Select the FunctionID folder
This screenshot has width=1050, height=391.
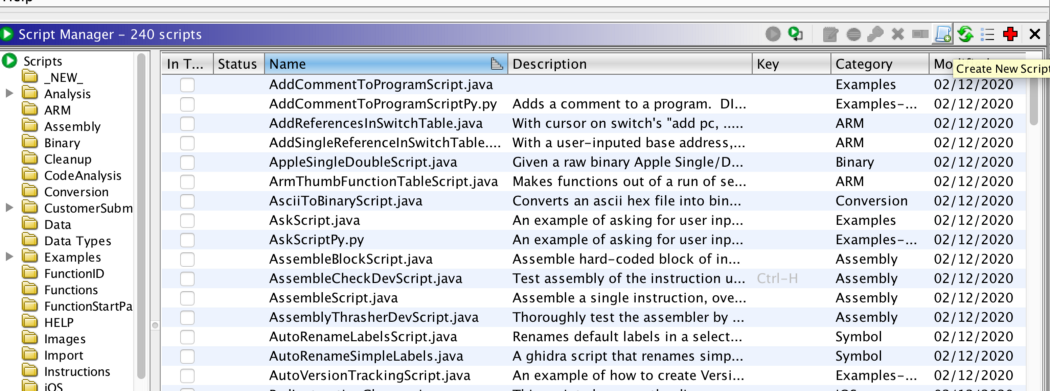pos(74,273)
